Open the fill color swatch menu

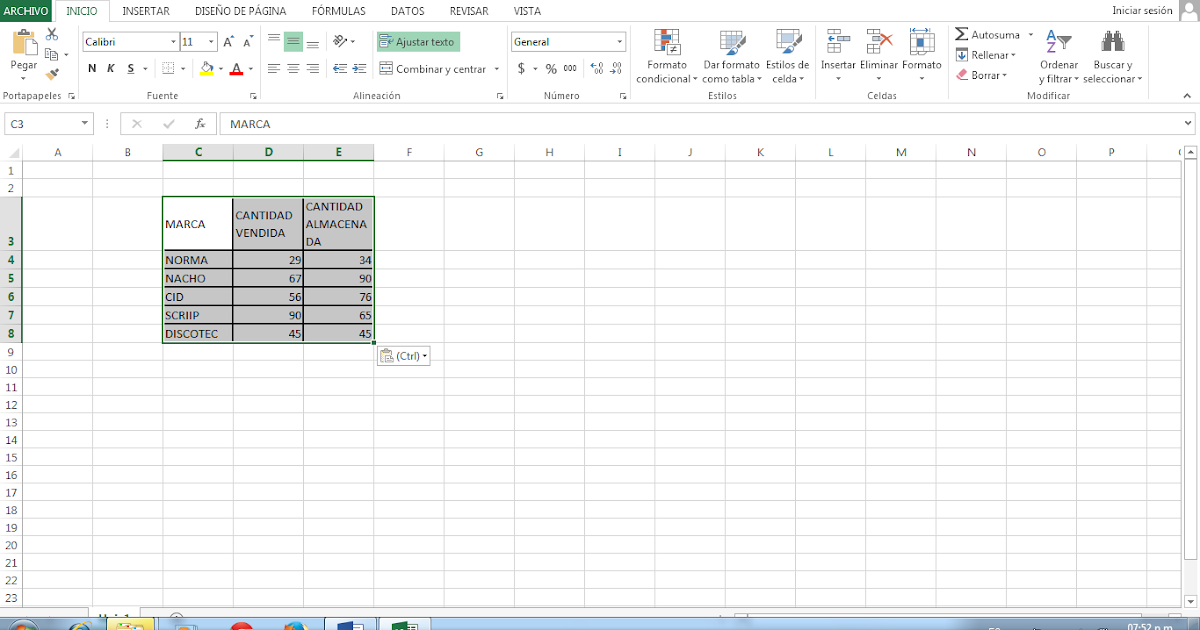207,68
